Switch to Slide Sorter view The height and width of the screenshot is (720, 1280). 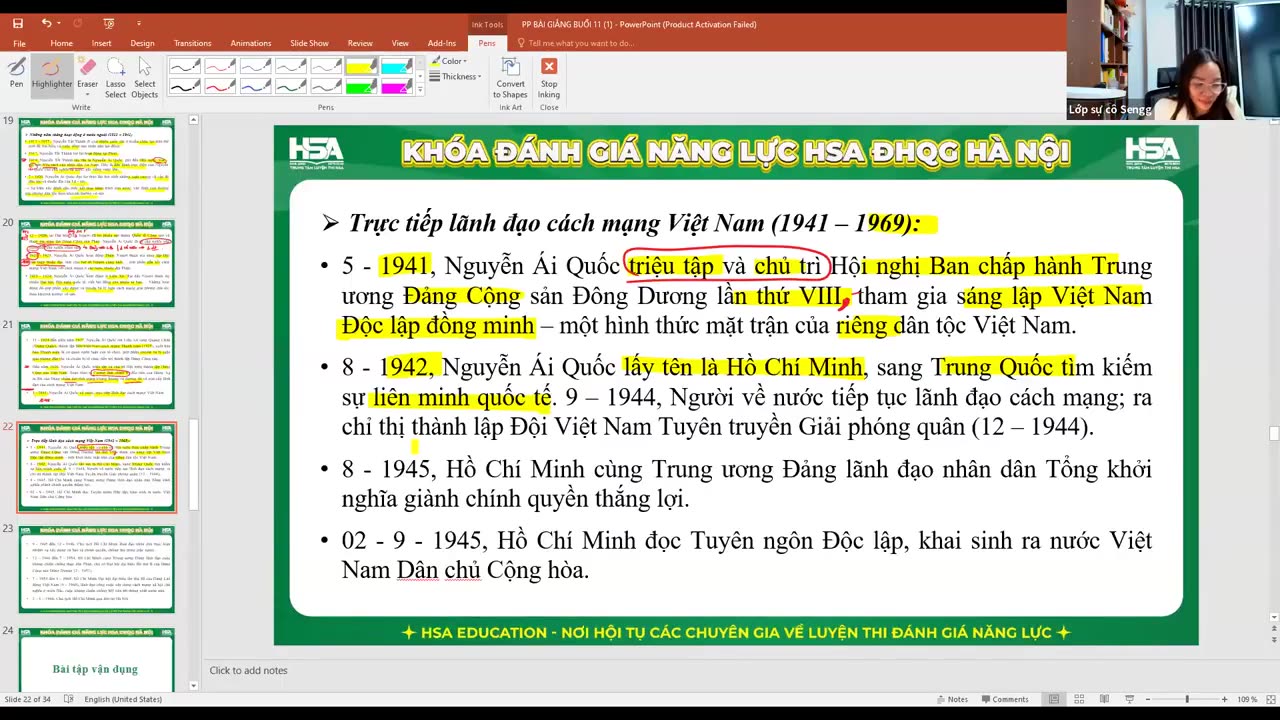point(1078,699)
